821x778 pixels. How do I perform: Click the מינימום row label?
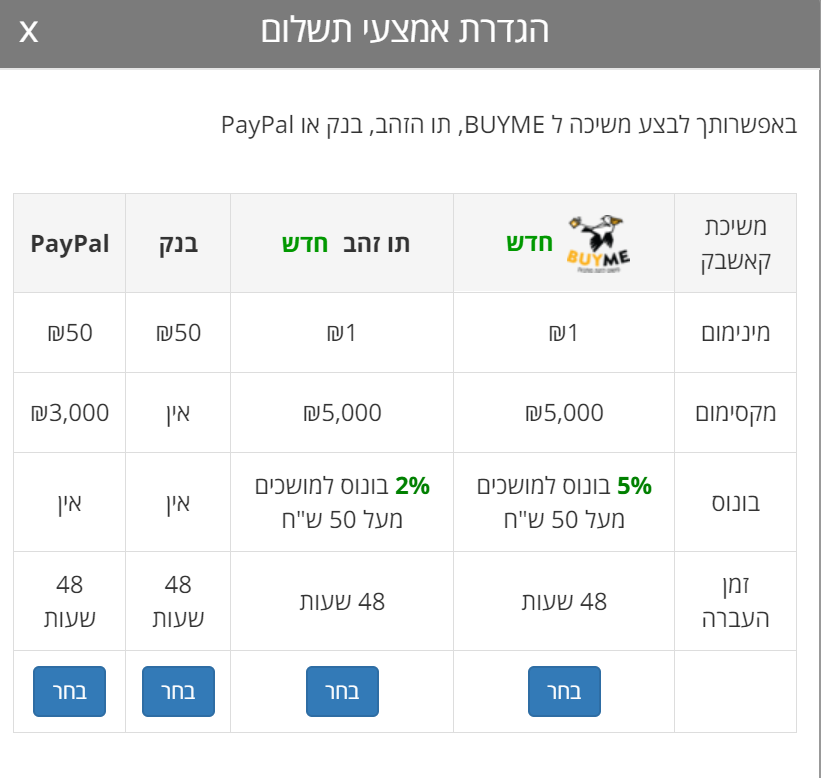(x=735, y=333)
